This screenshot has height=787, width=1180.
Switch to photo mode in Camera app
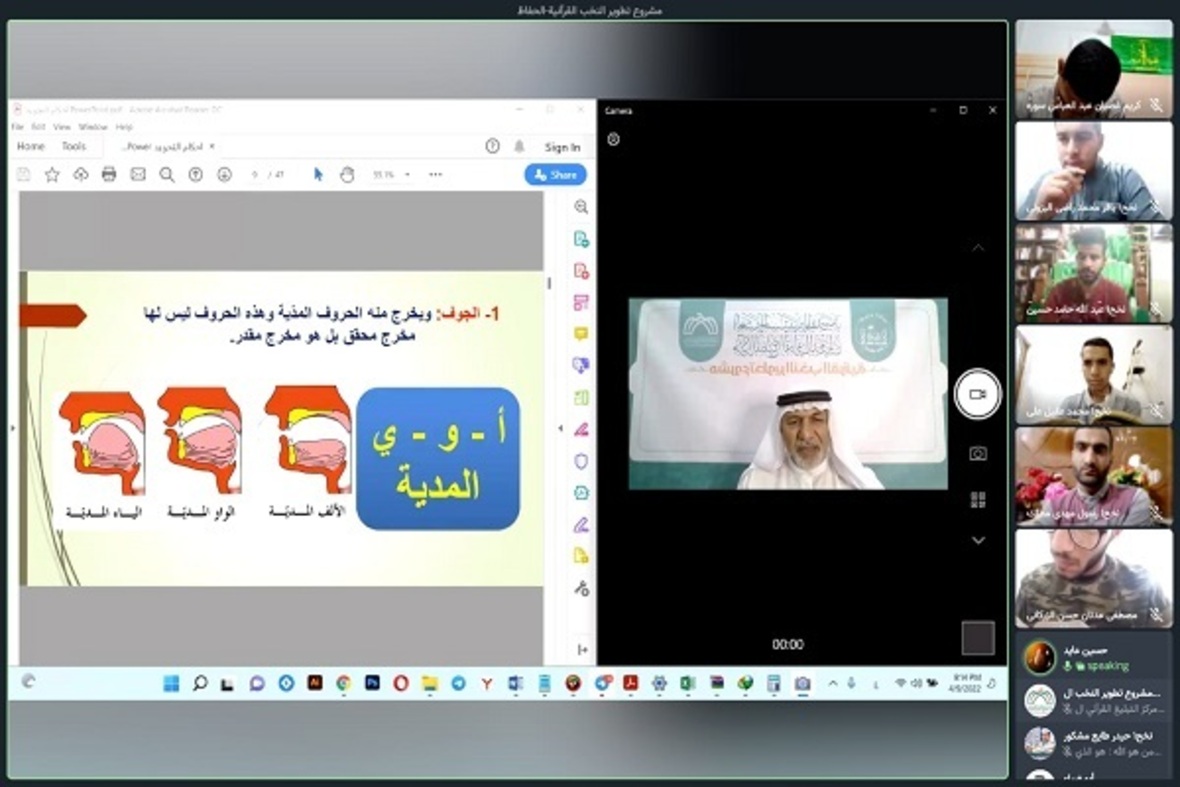pyautogui.click(x=978, y=454)
